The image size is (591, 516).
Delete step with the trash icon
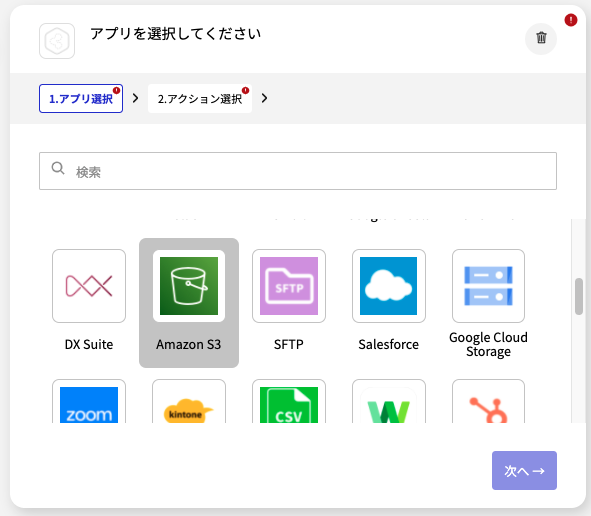click(541, 38)
